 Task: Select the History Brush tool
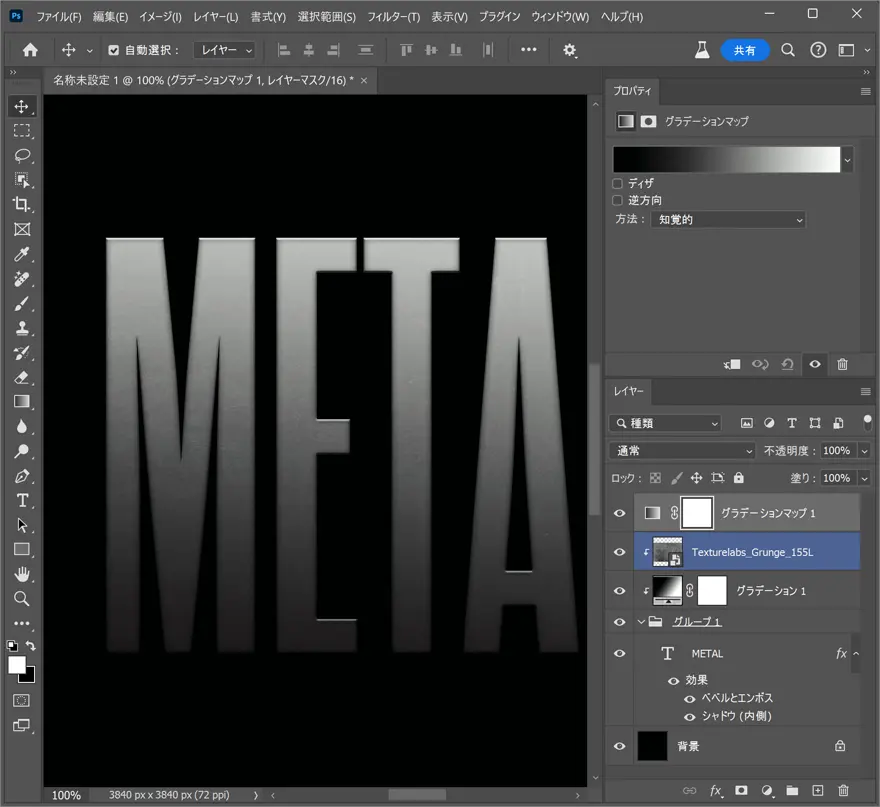tap(21, 353)
